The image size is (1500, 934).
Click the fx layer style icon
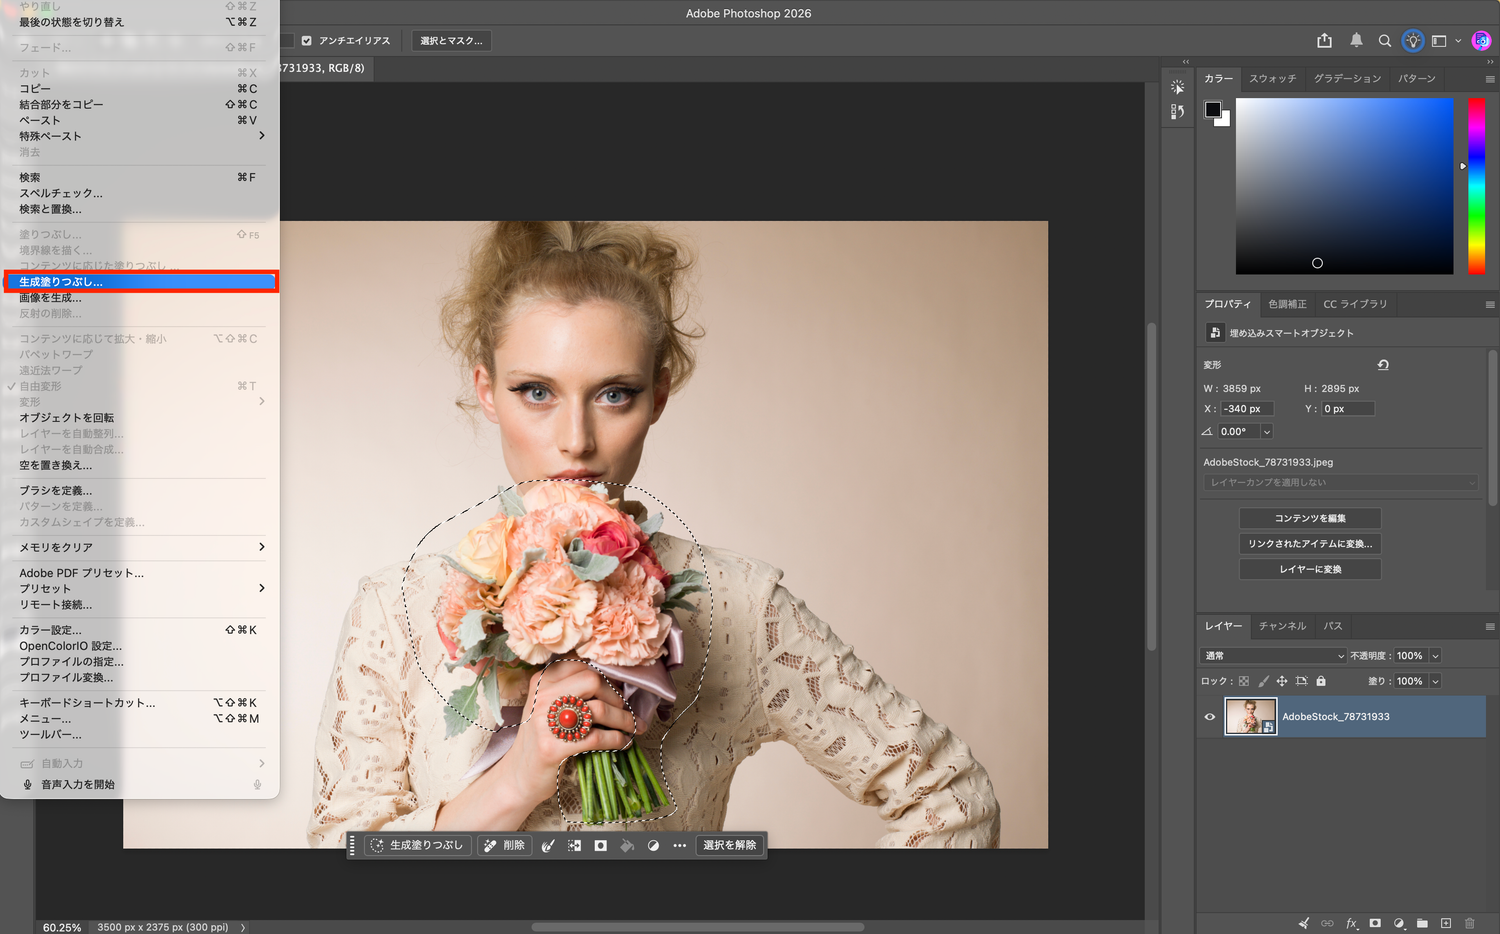click(x=1351, y=923)
